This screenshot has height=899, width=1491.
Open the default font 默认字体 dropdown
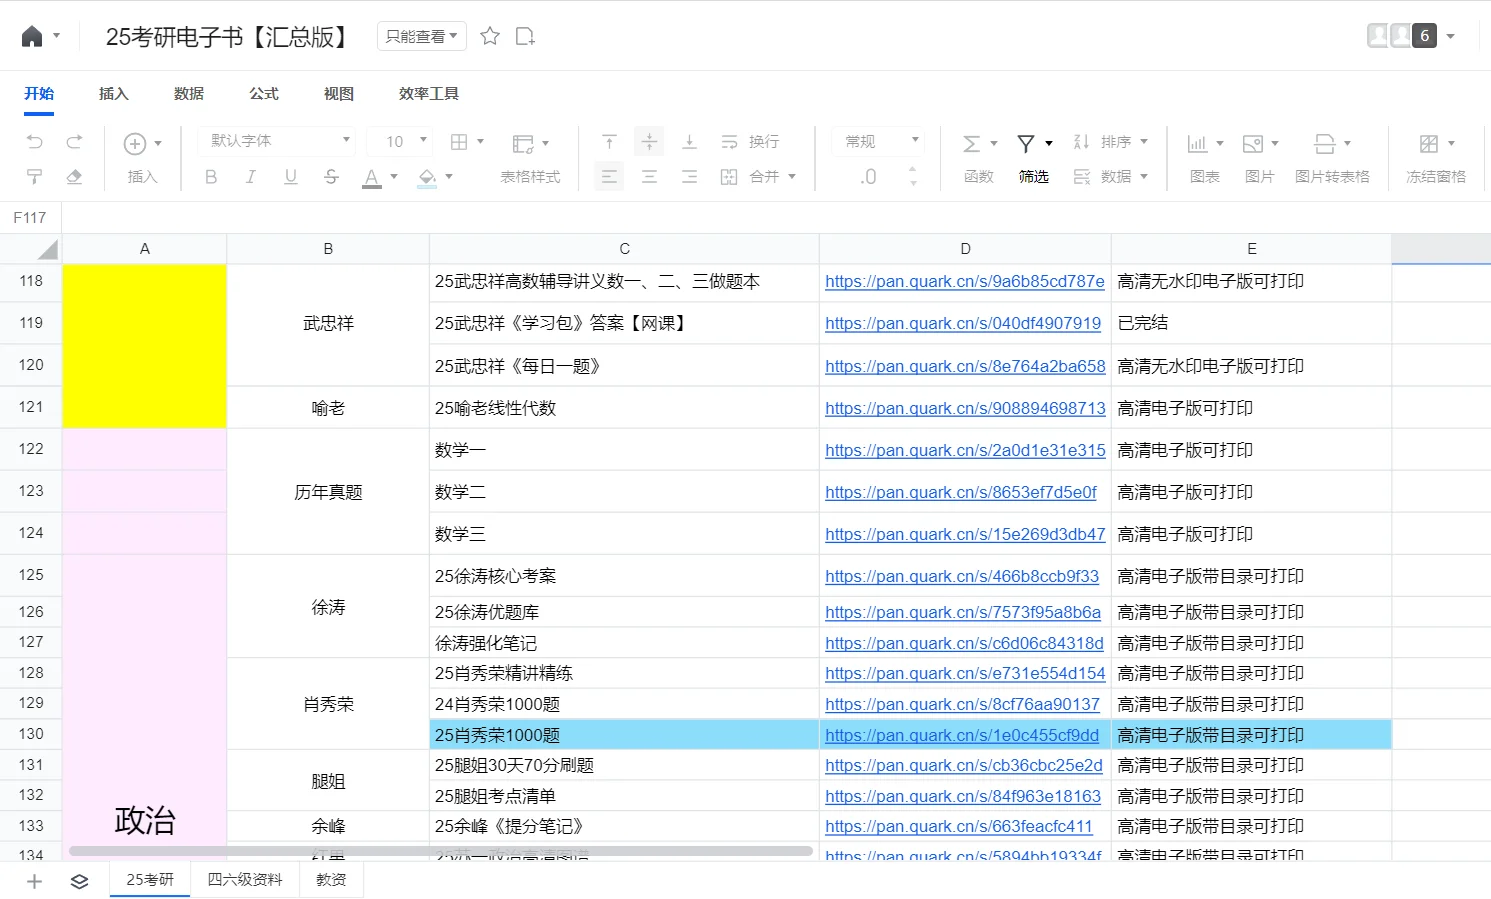tap(277, 141)
